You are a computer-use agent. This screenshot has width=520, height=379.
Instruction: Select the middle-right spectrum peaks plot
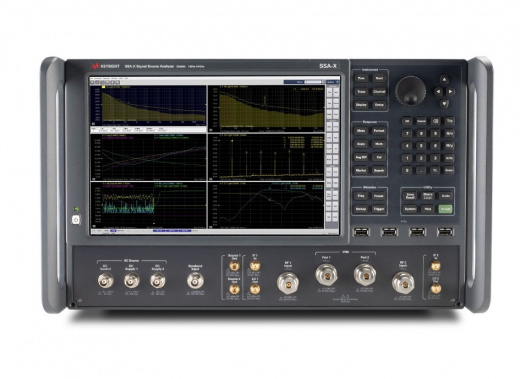[x=266, y=157]
